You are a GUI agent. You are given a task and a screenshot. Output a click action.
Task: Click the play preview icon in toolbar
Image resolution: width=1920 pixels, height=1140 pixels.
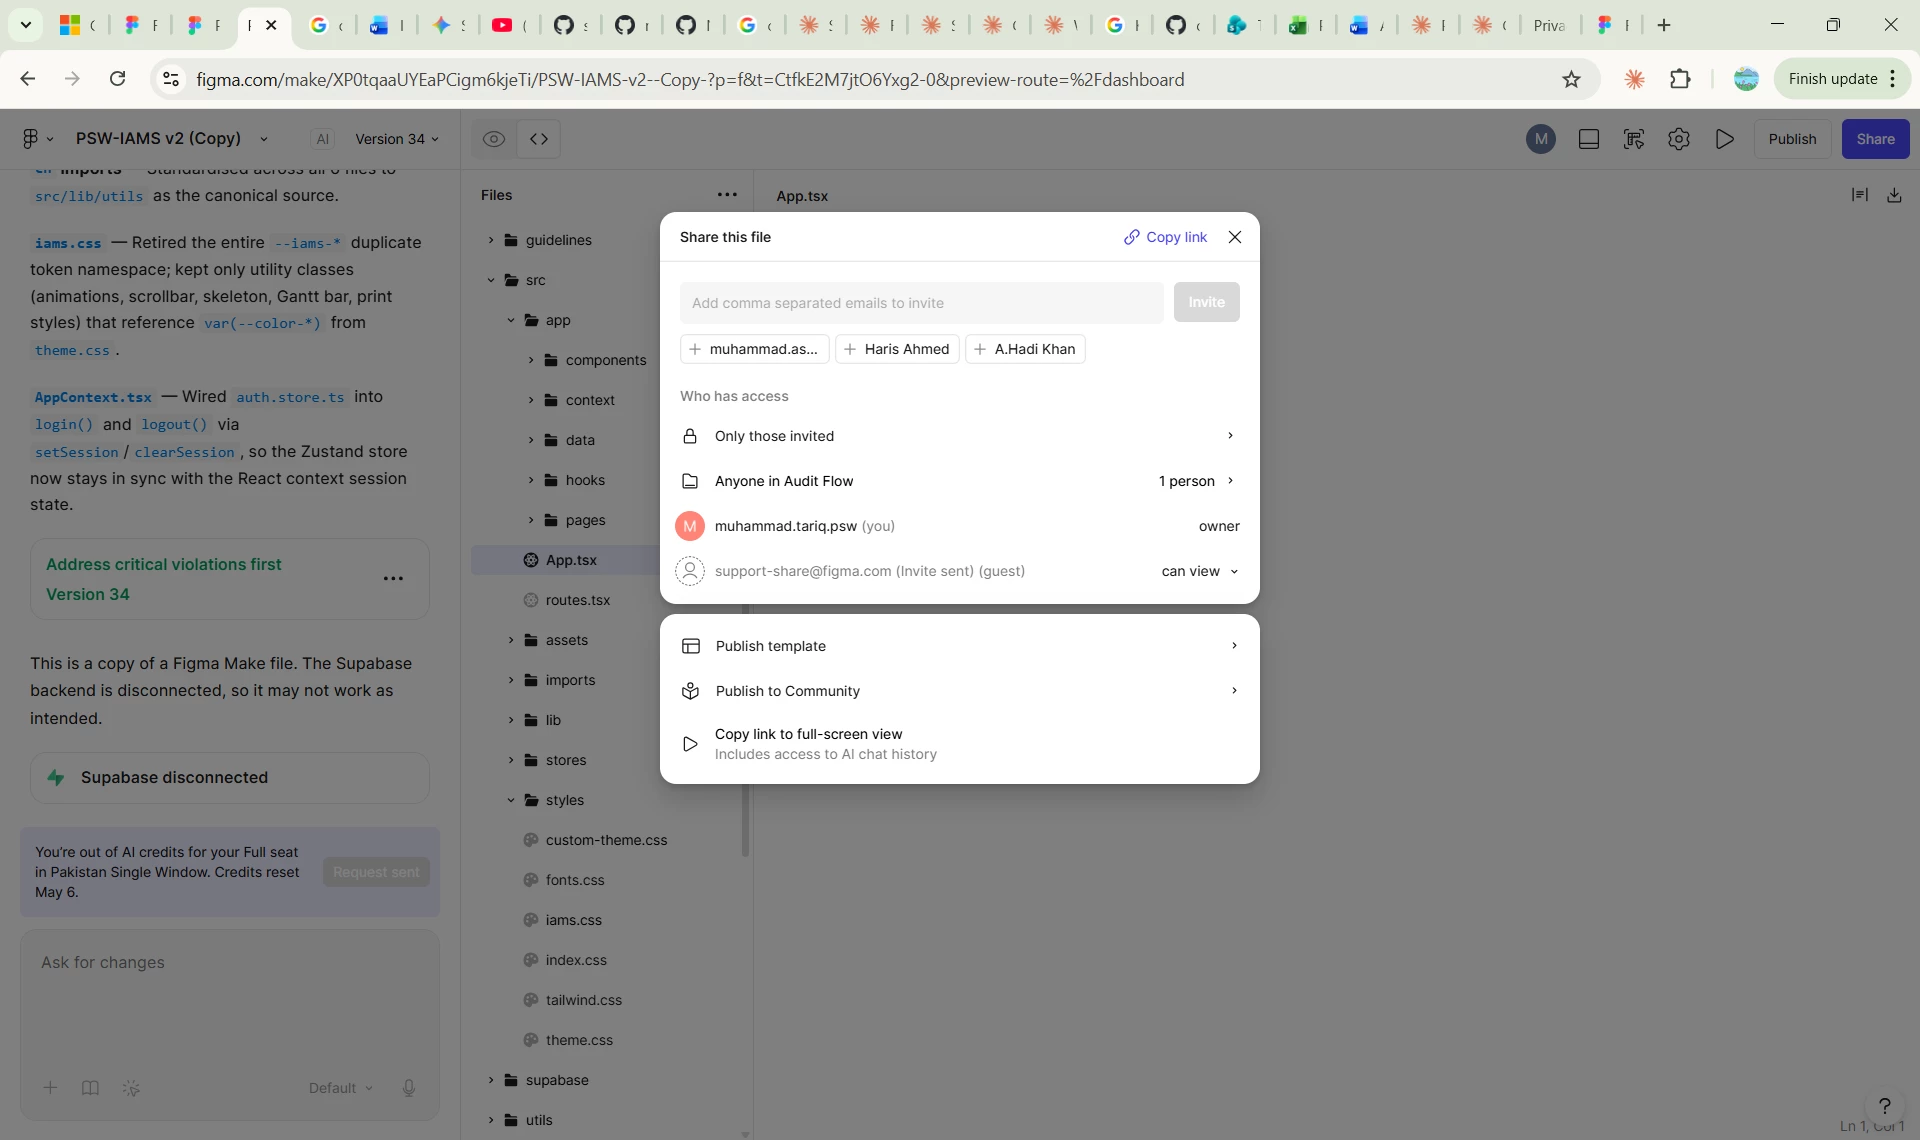(x=1725, y=139)
